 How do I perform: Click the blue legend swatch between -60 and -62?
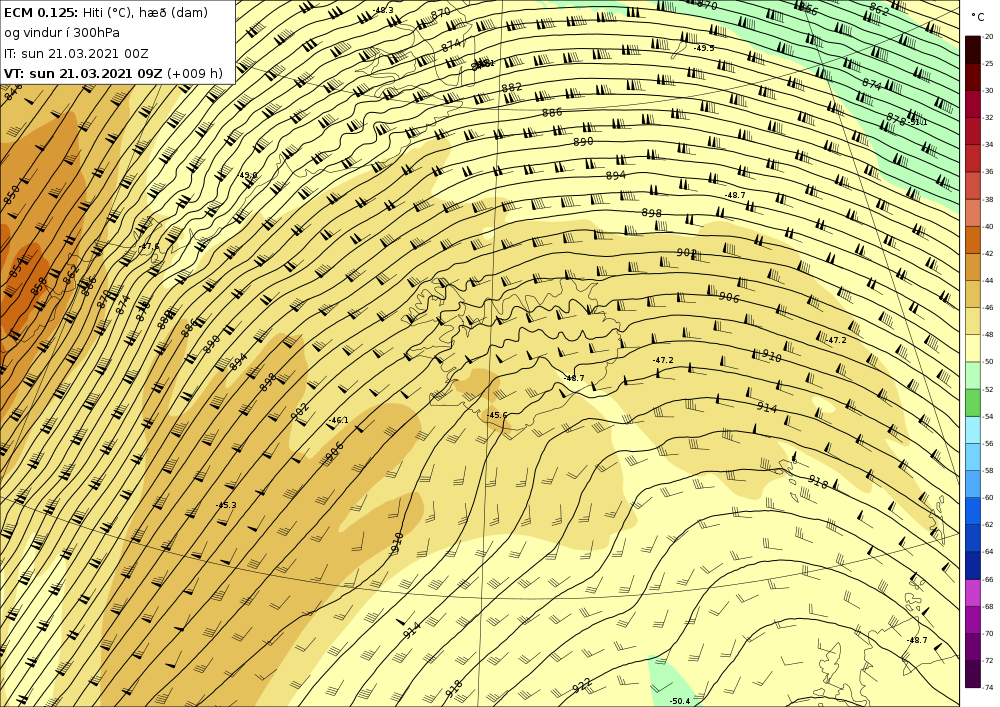click(973, 511)
